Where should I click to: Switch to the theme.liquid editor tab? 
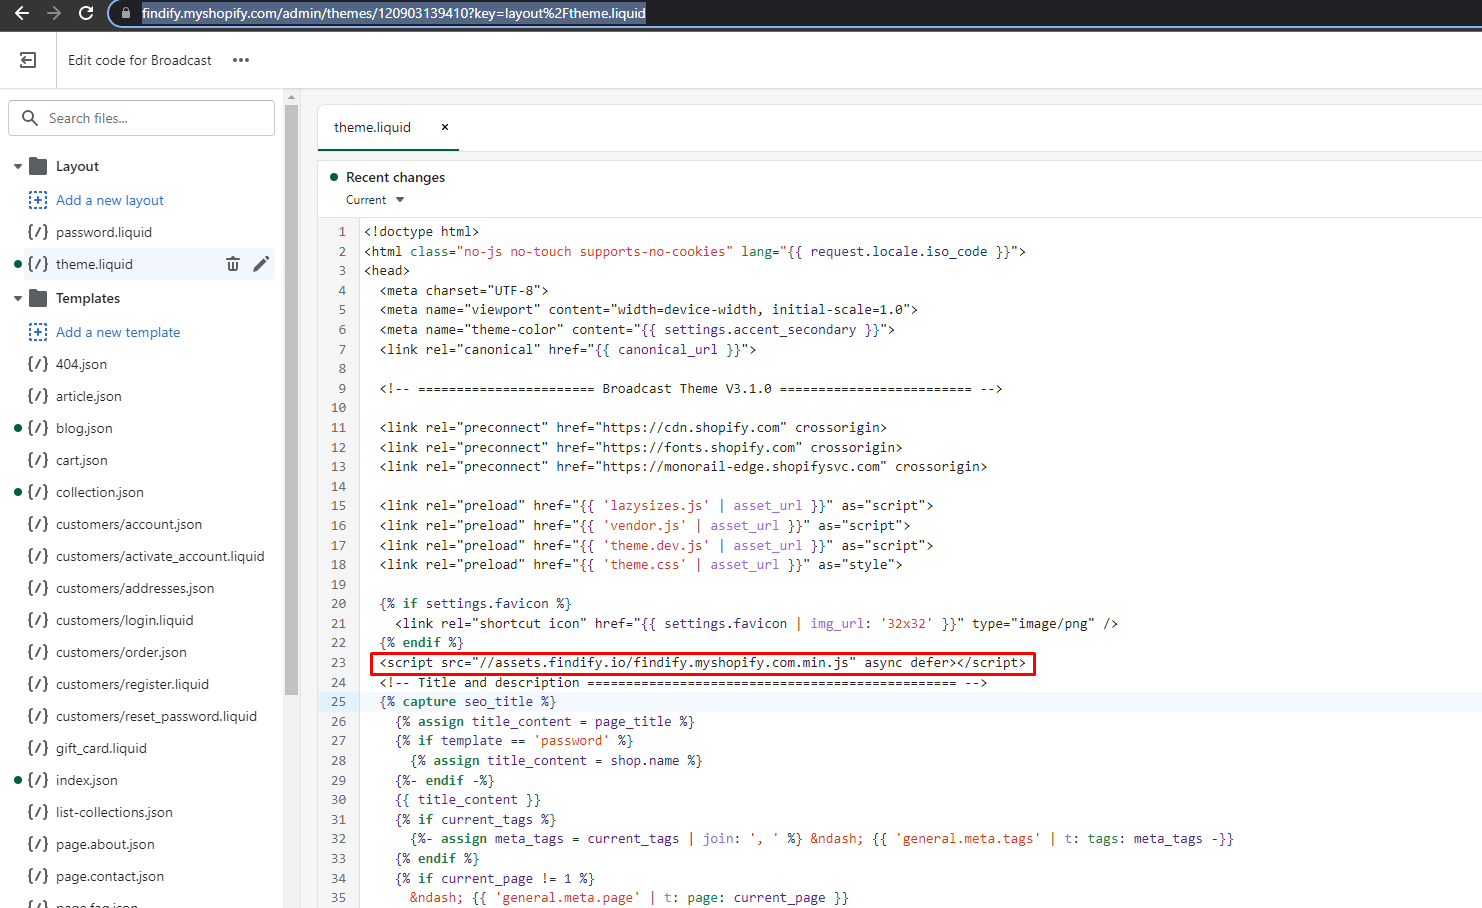click(372, 127)
